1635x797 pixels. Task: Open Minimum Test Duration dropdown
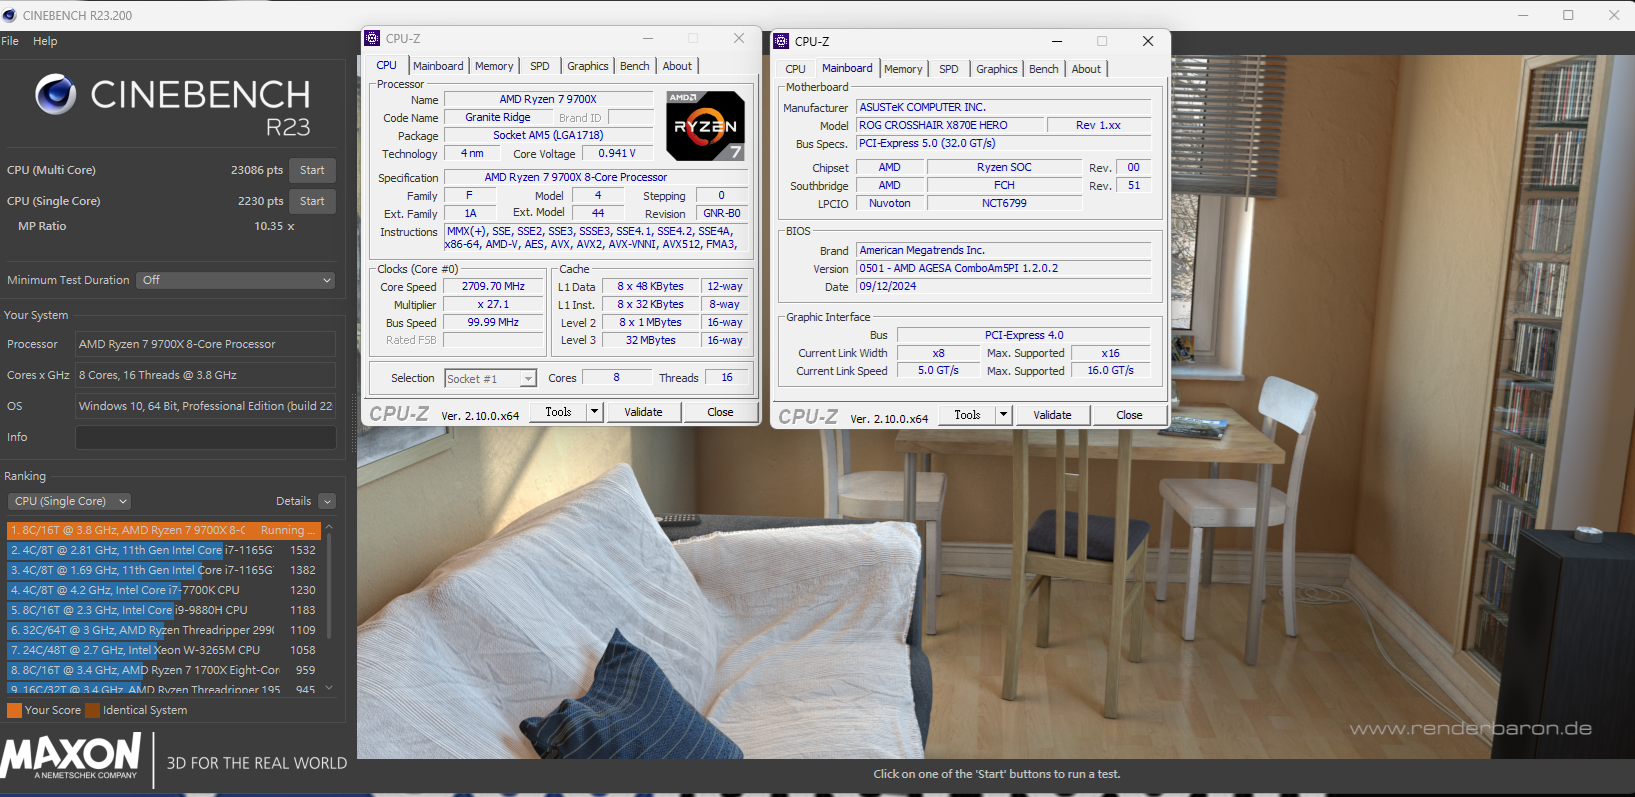236,280
